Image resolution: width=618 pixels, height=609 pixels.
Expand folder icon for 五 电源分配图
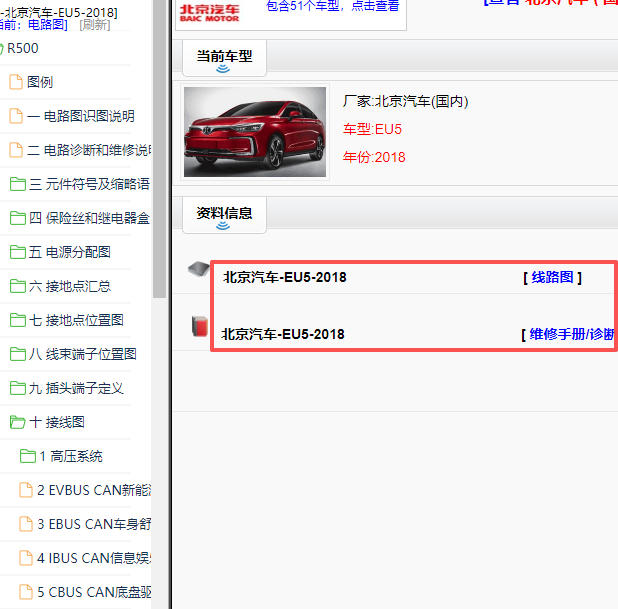click(x=18, y=252)
